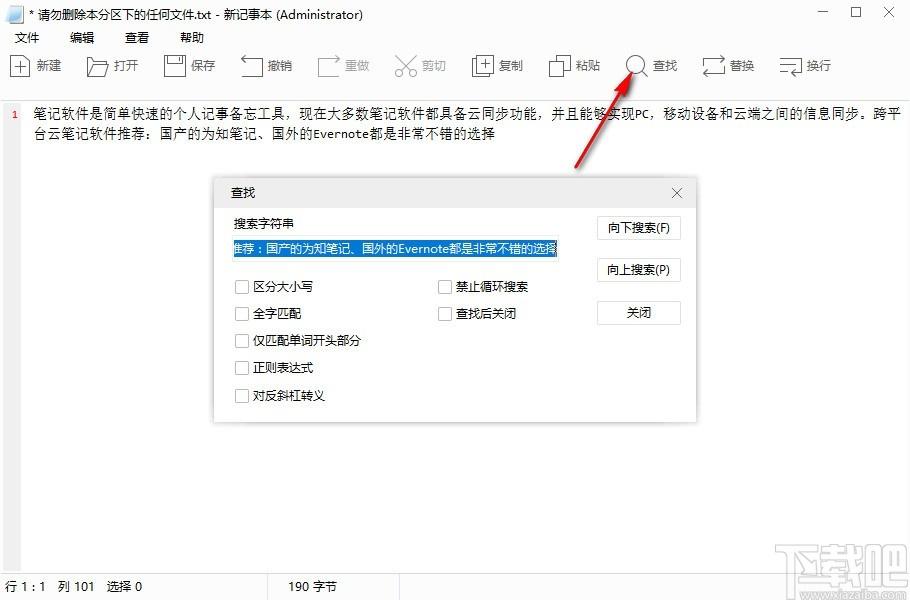
Task: Undo via the 撤销 toolbar icon
Action: point(251,66)
